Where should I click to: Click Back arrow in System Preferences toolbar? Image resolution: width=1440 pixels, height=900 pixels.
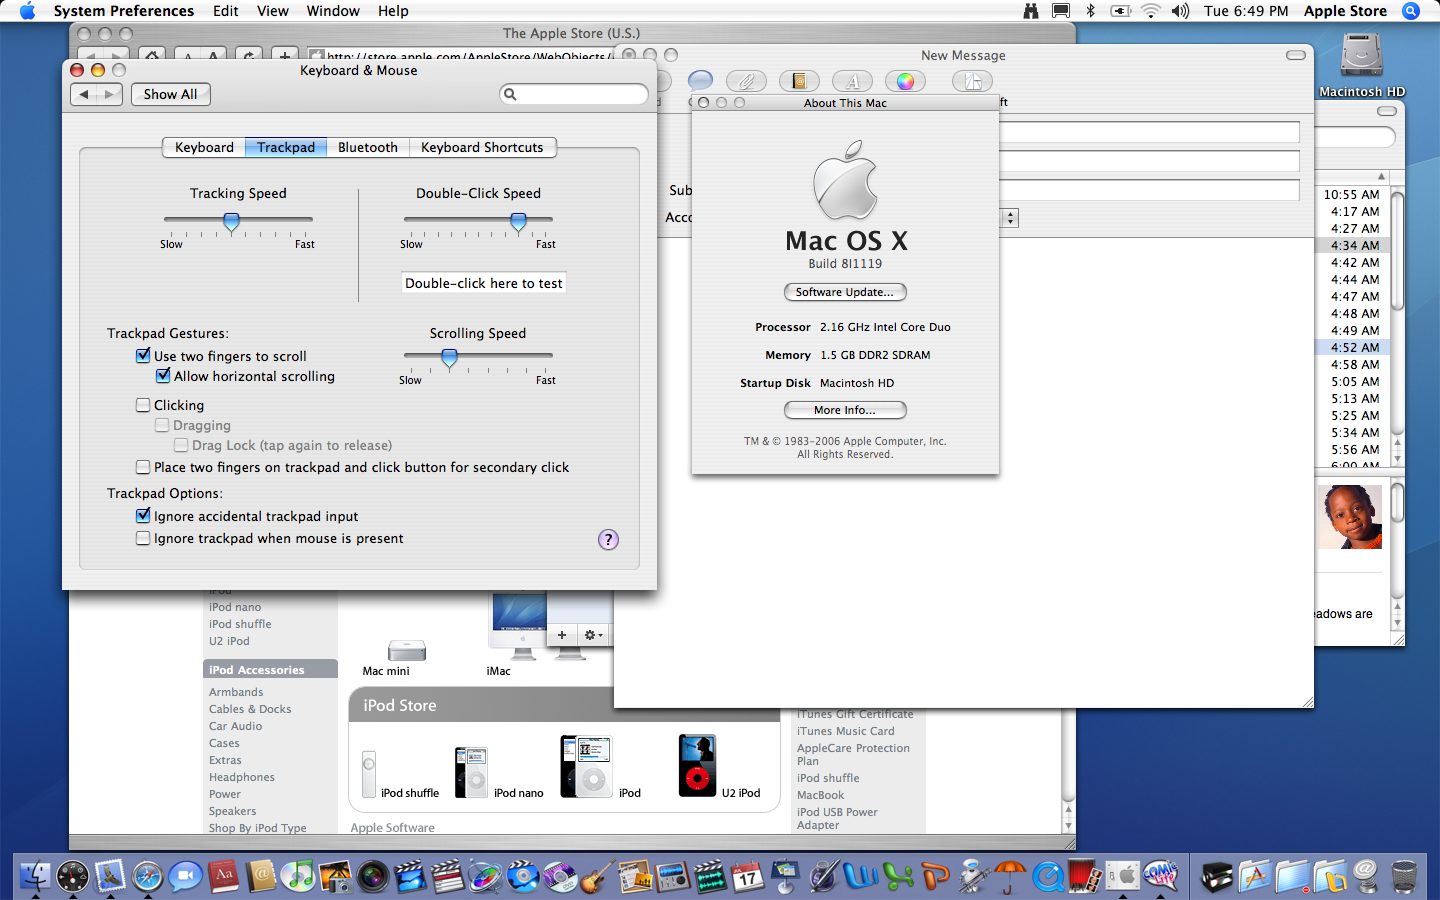pyautogui.click(x=84, y=94)
